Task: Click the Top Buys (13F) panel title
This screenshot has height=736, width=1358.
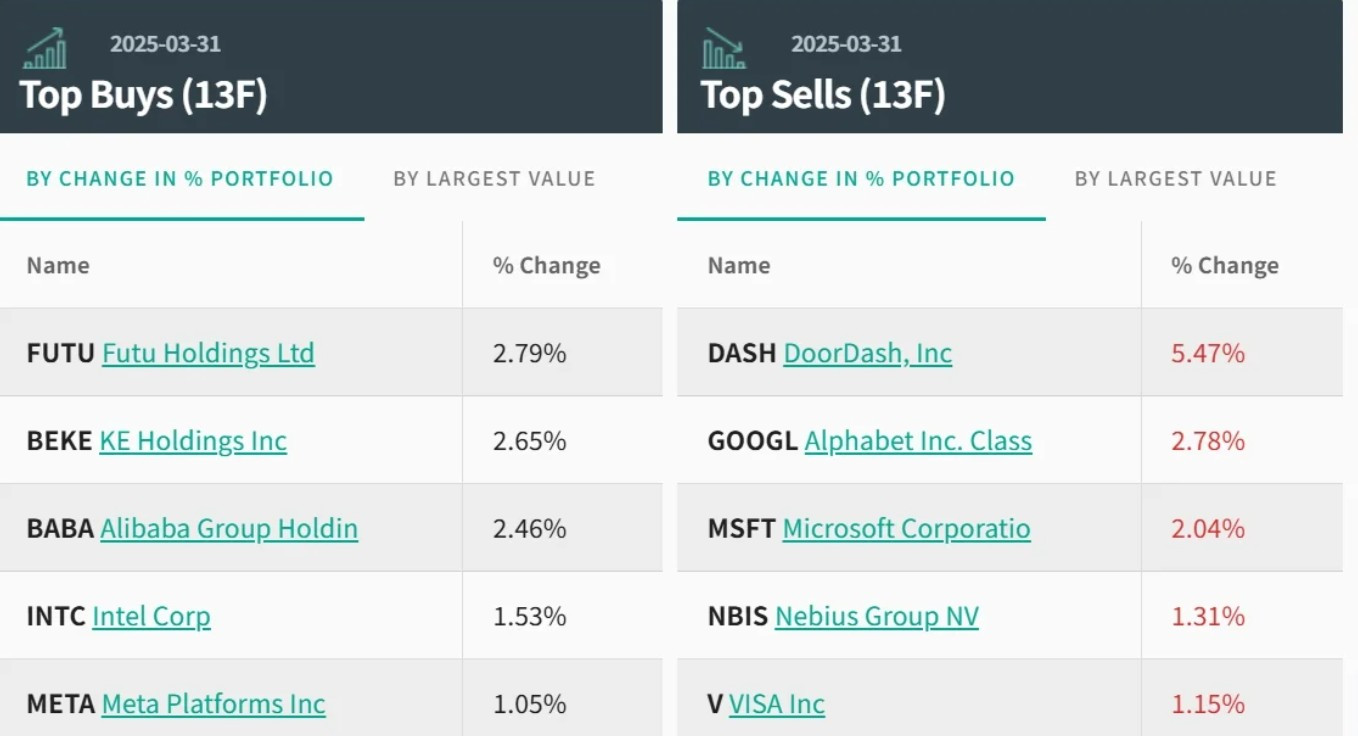Action: [143, 95]
